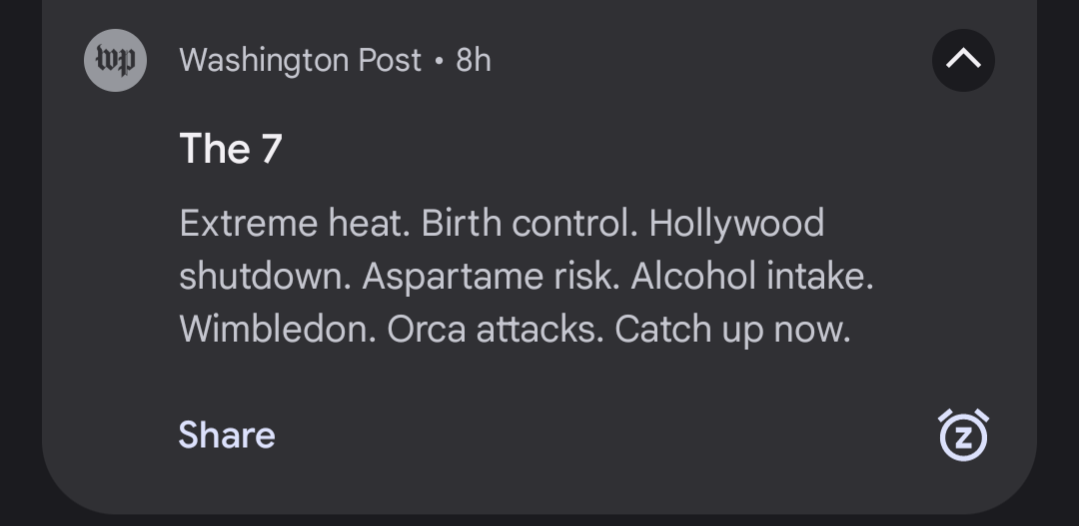The width and height of the screenshot is (1079, 526).
Task: Tap the word shutdown in the summary
Action: tap(266, 276)
